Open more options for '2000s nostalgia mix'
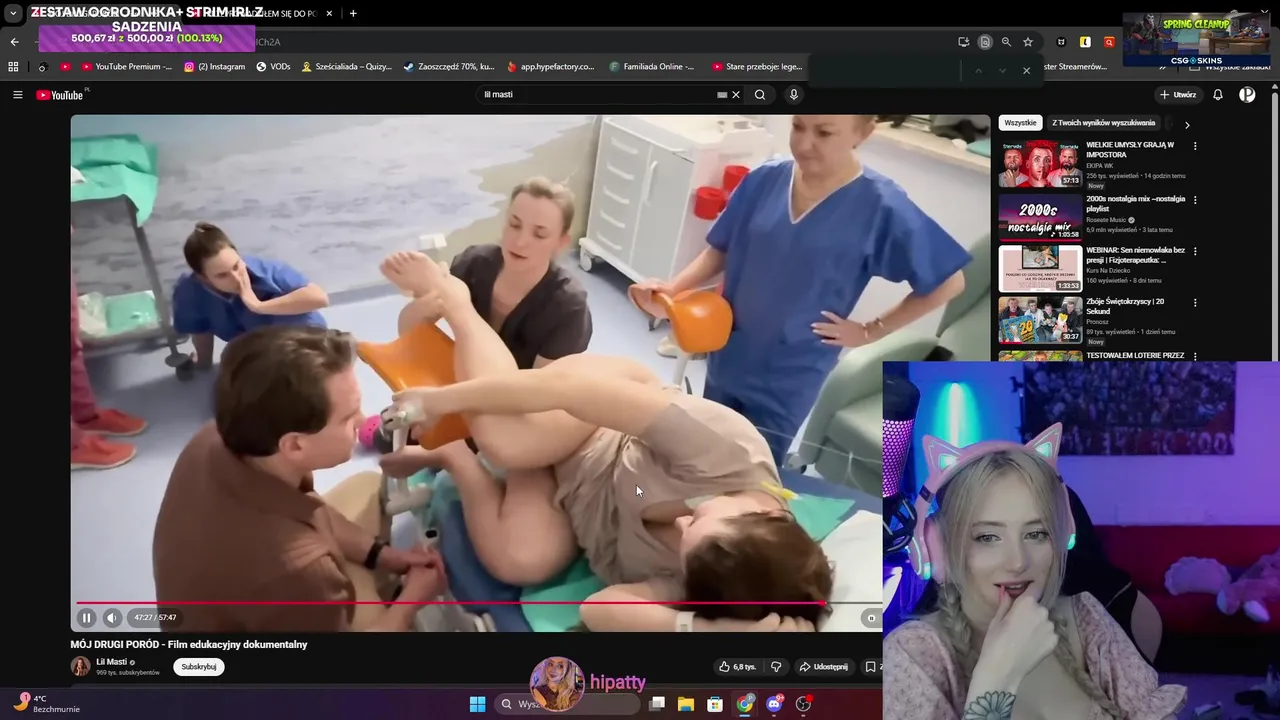Image resolution: width=1280 pixels, height=720 pixels. click(1195, 200)
